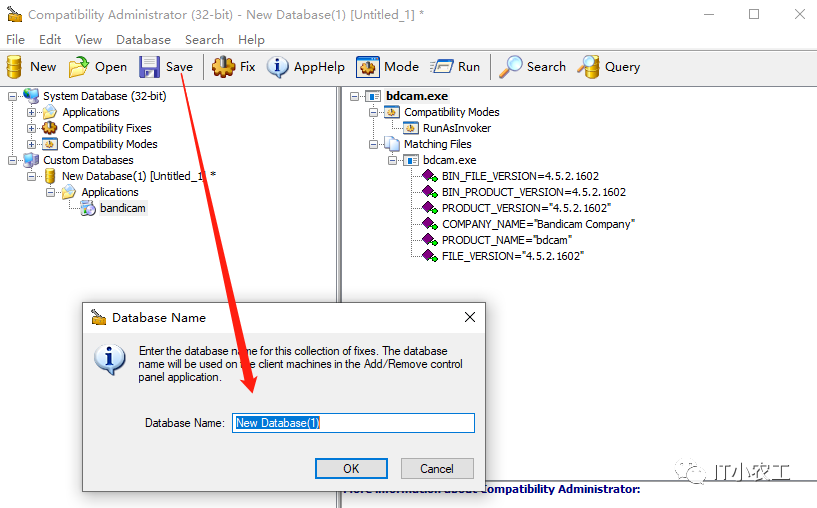The height and width of the screenshot is (508, 817).
Task: Cancel the Database Name dialog
Action: point(437,468)
